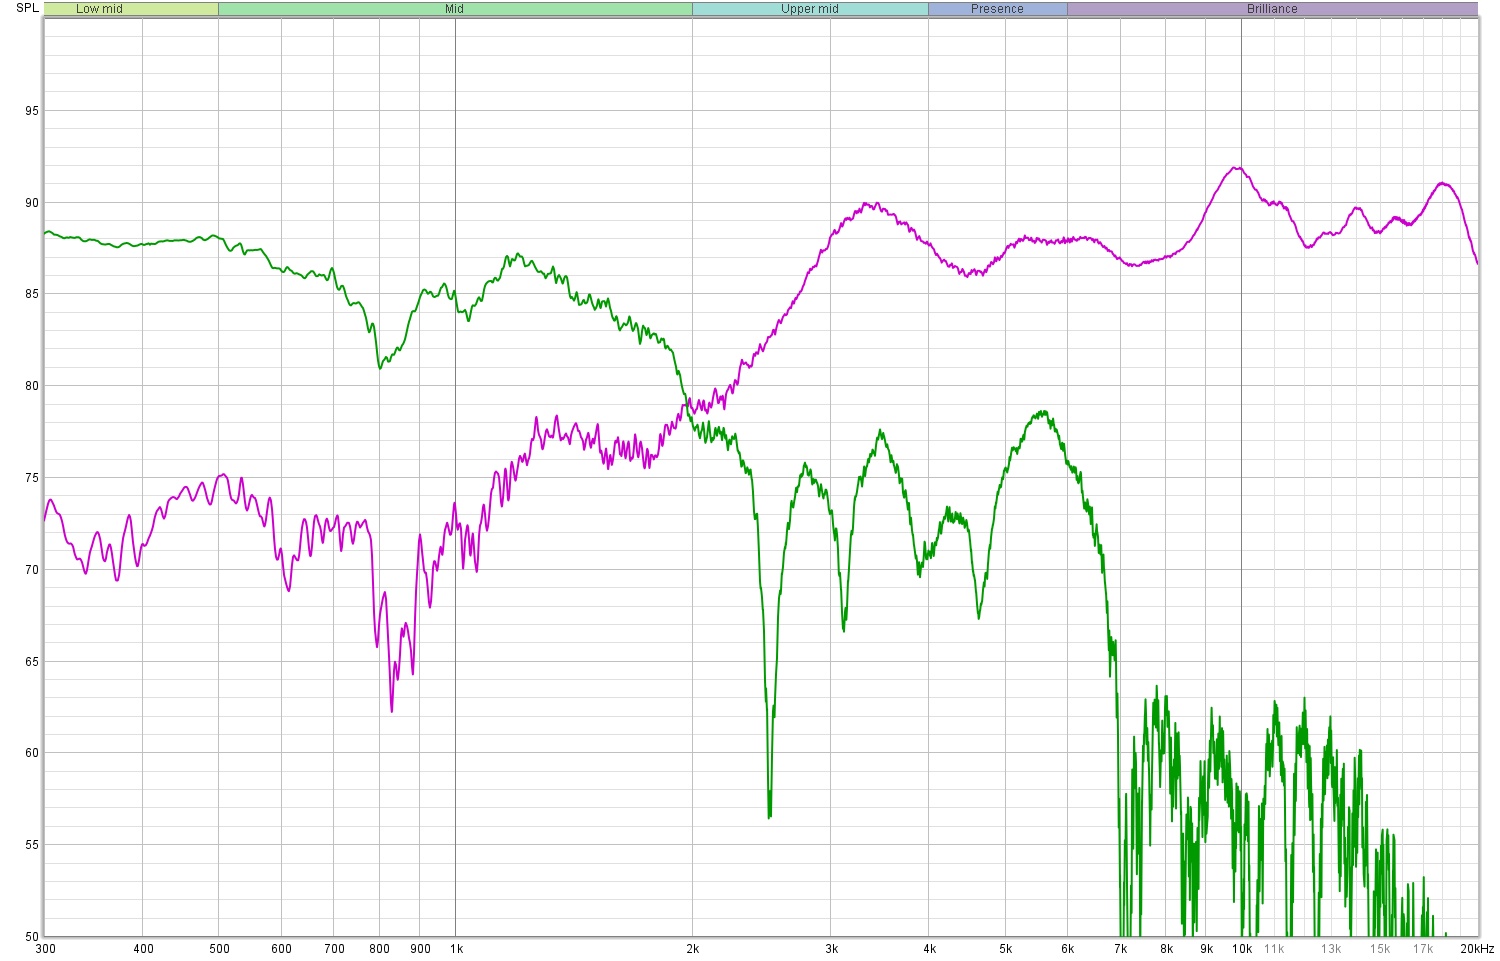
Task: Click the 3k frequency axis label
Action: tap(832, 949)
